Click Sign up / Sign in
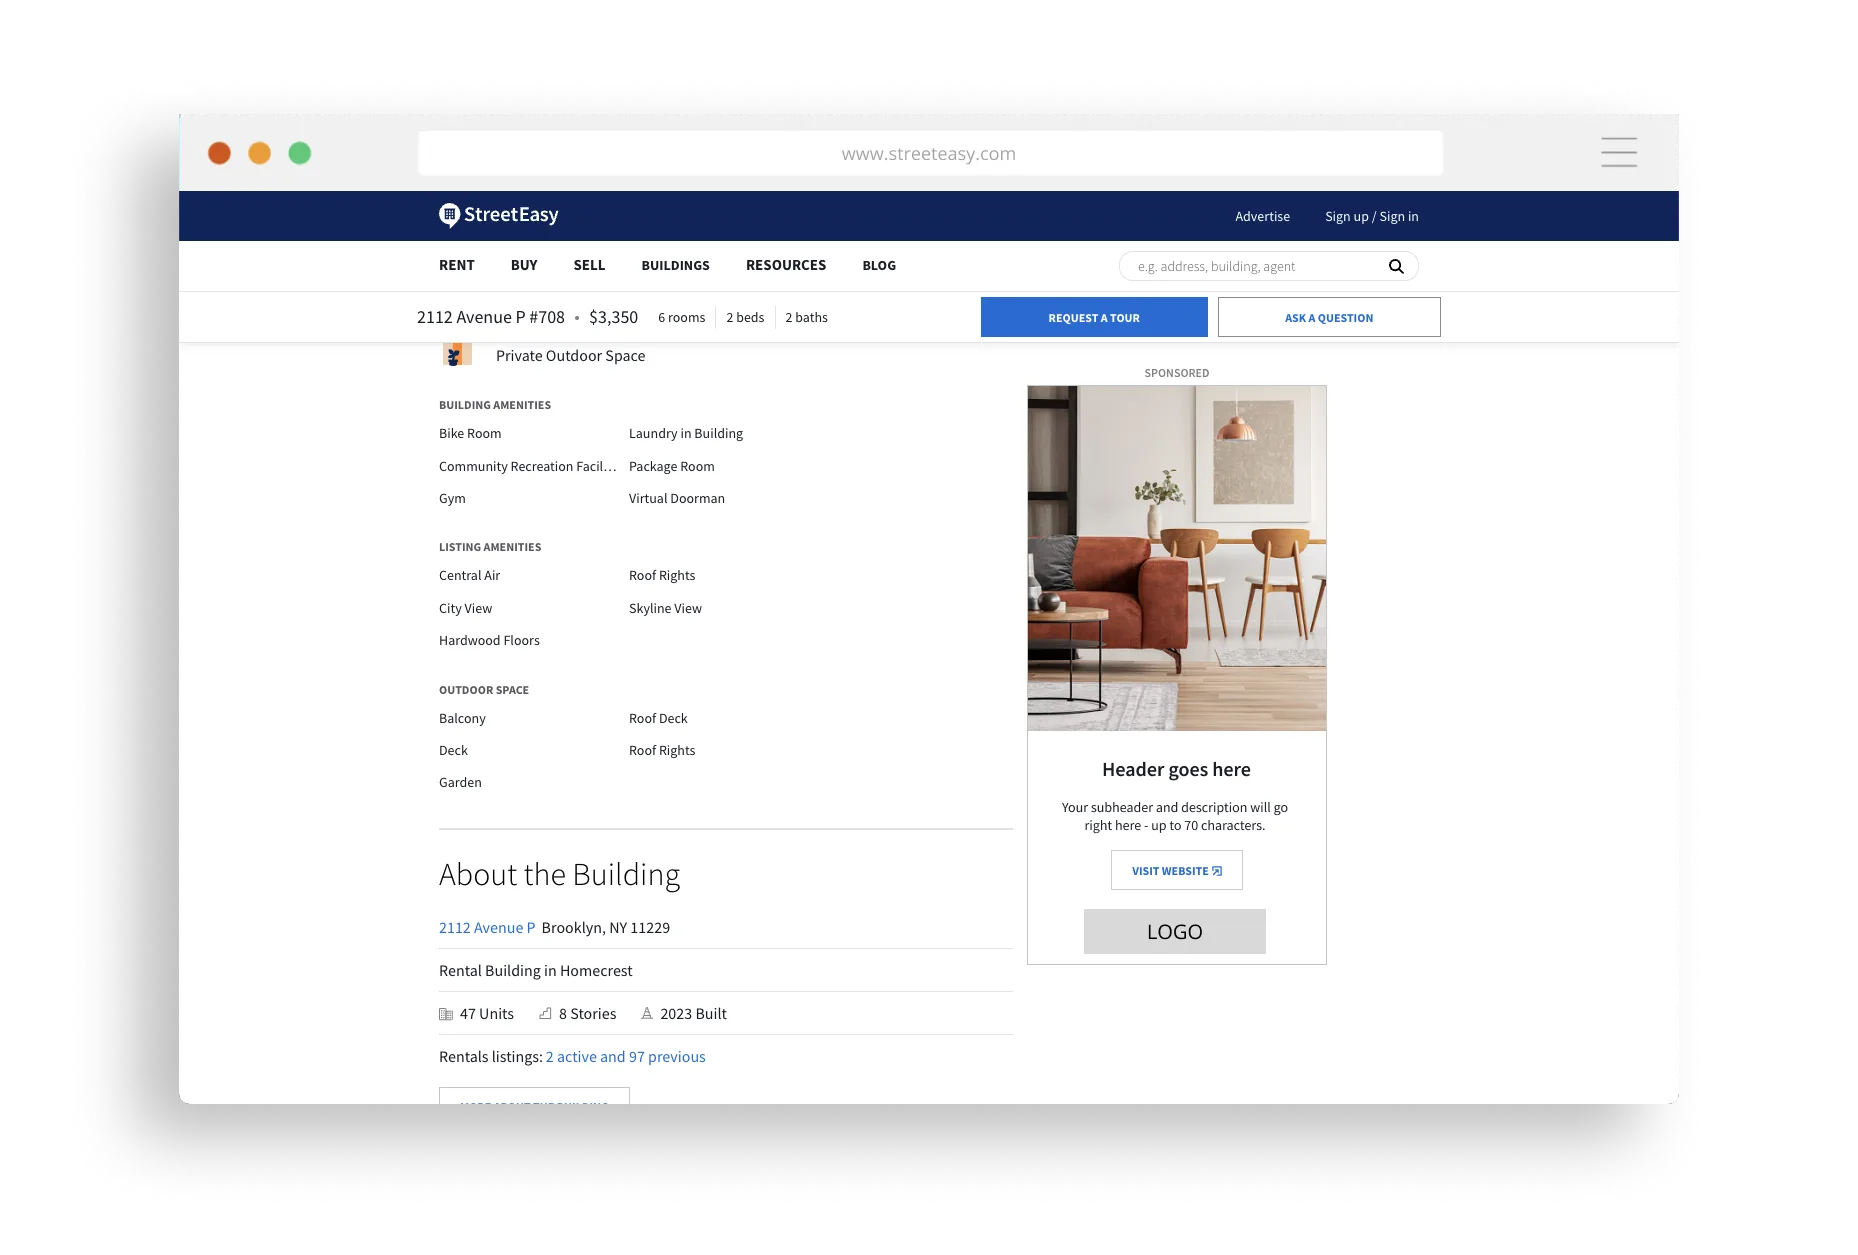The width and height of the screenshot is (1858, 1255). 1371,216
